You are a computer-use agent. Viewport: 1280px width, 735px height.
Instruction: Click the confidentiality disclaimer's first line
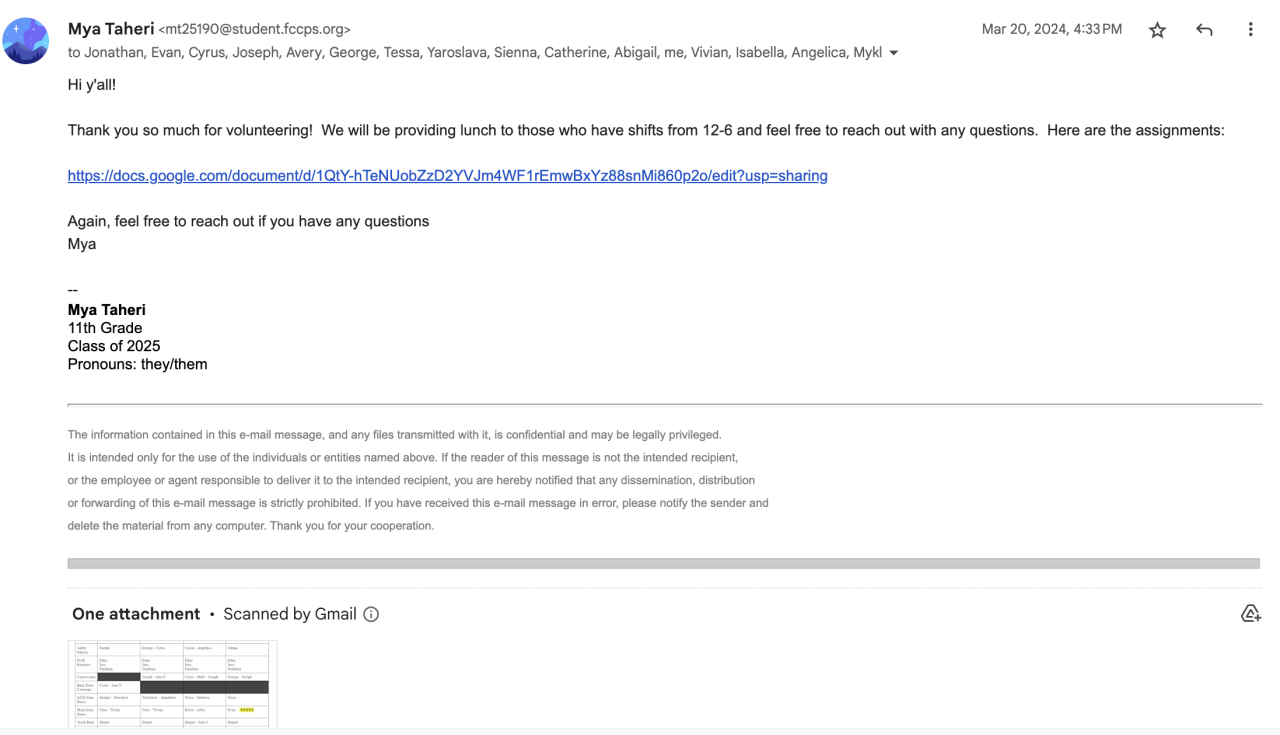pyautogui.click(x=394, y=435)
